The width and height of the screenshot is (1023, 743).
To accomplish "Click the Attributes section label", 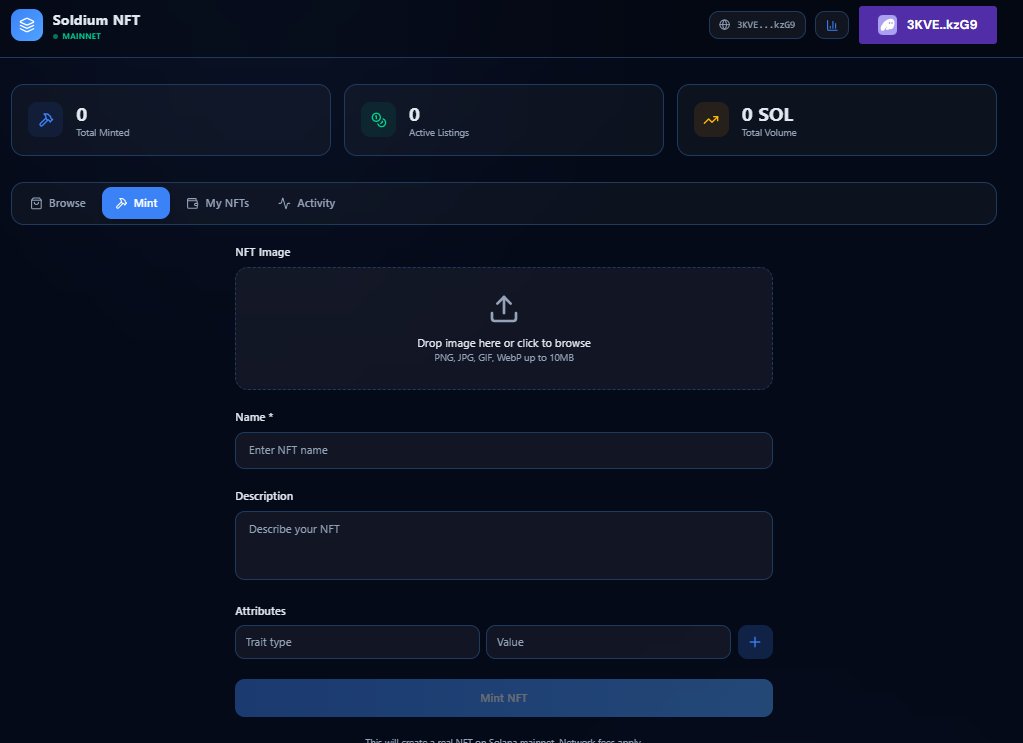I will (260, 611).
